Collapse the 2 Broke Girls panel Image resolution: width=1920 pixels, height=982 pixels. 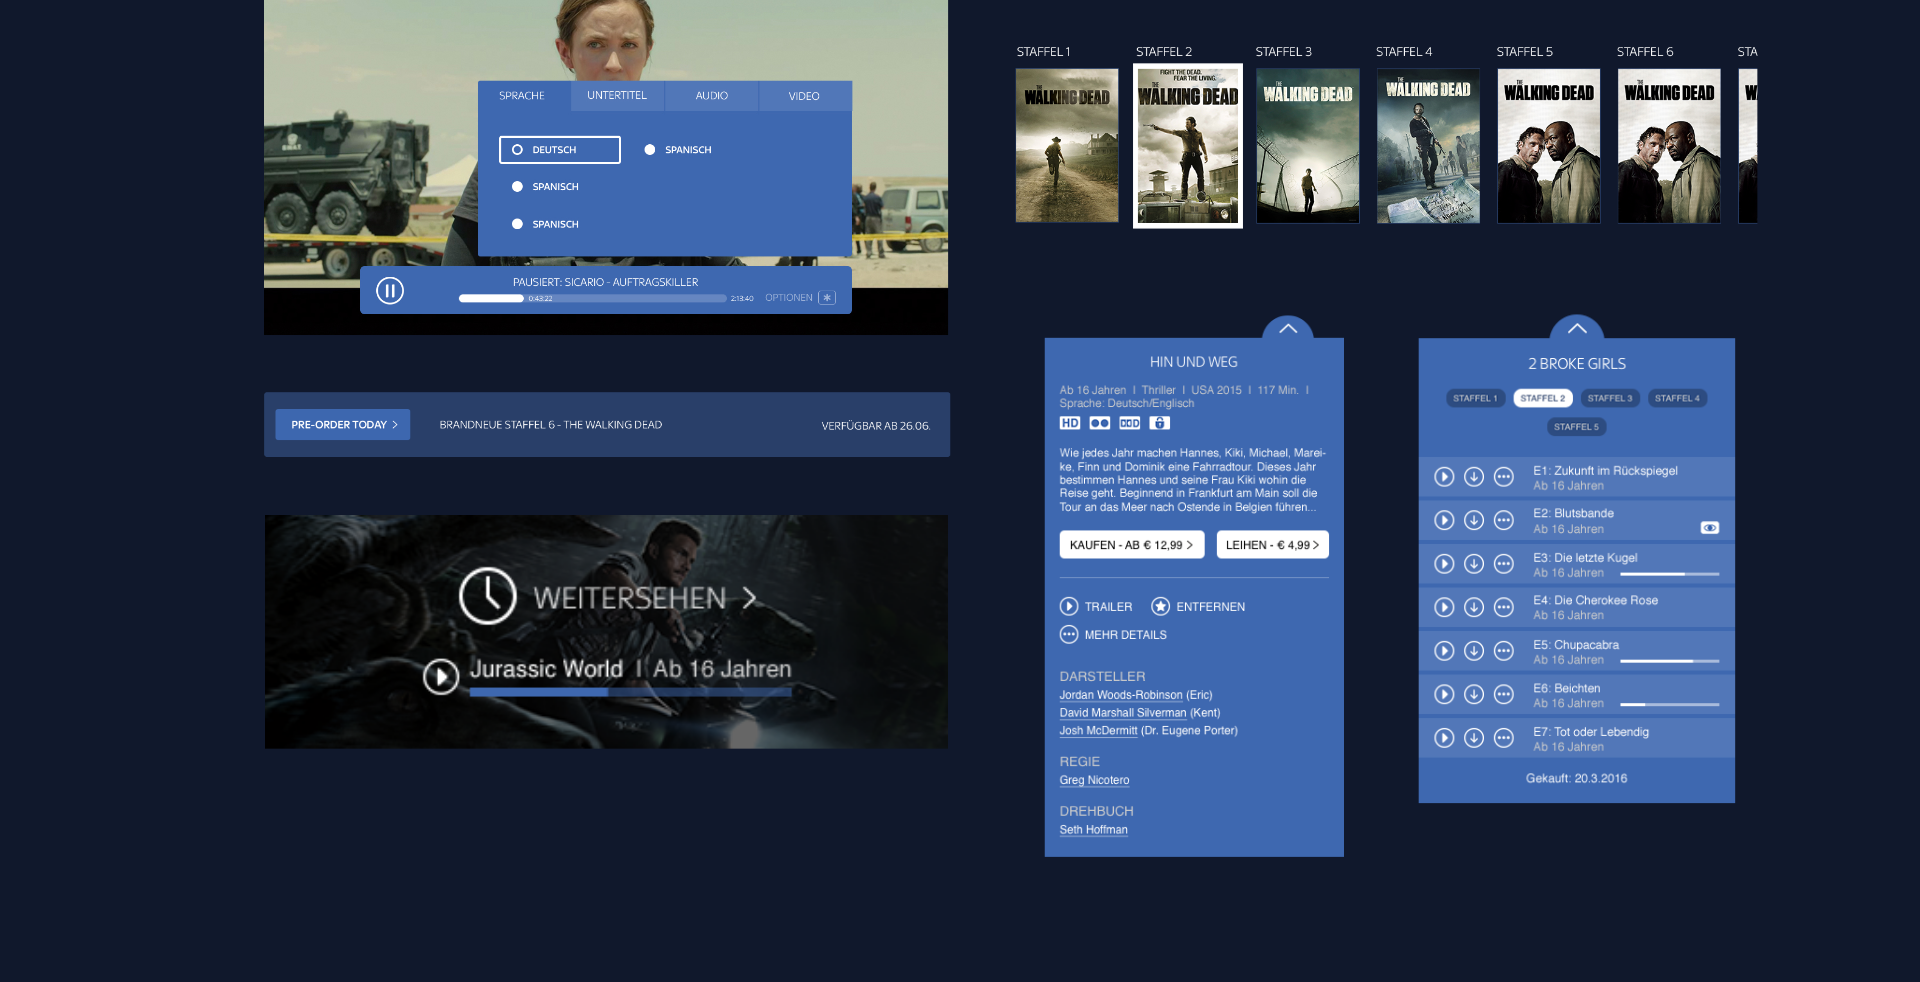(x=1577, y=328)
